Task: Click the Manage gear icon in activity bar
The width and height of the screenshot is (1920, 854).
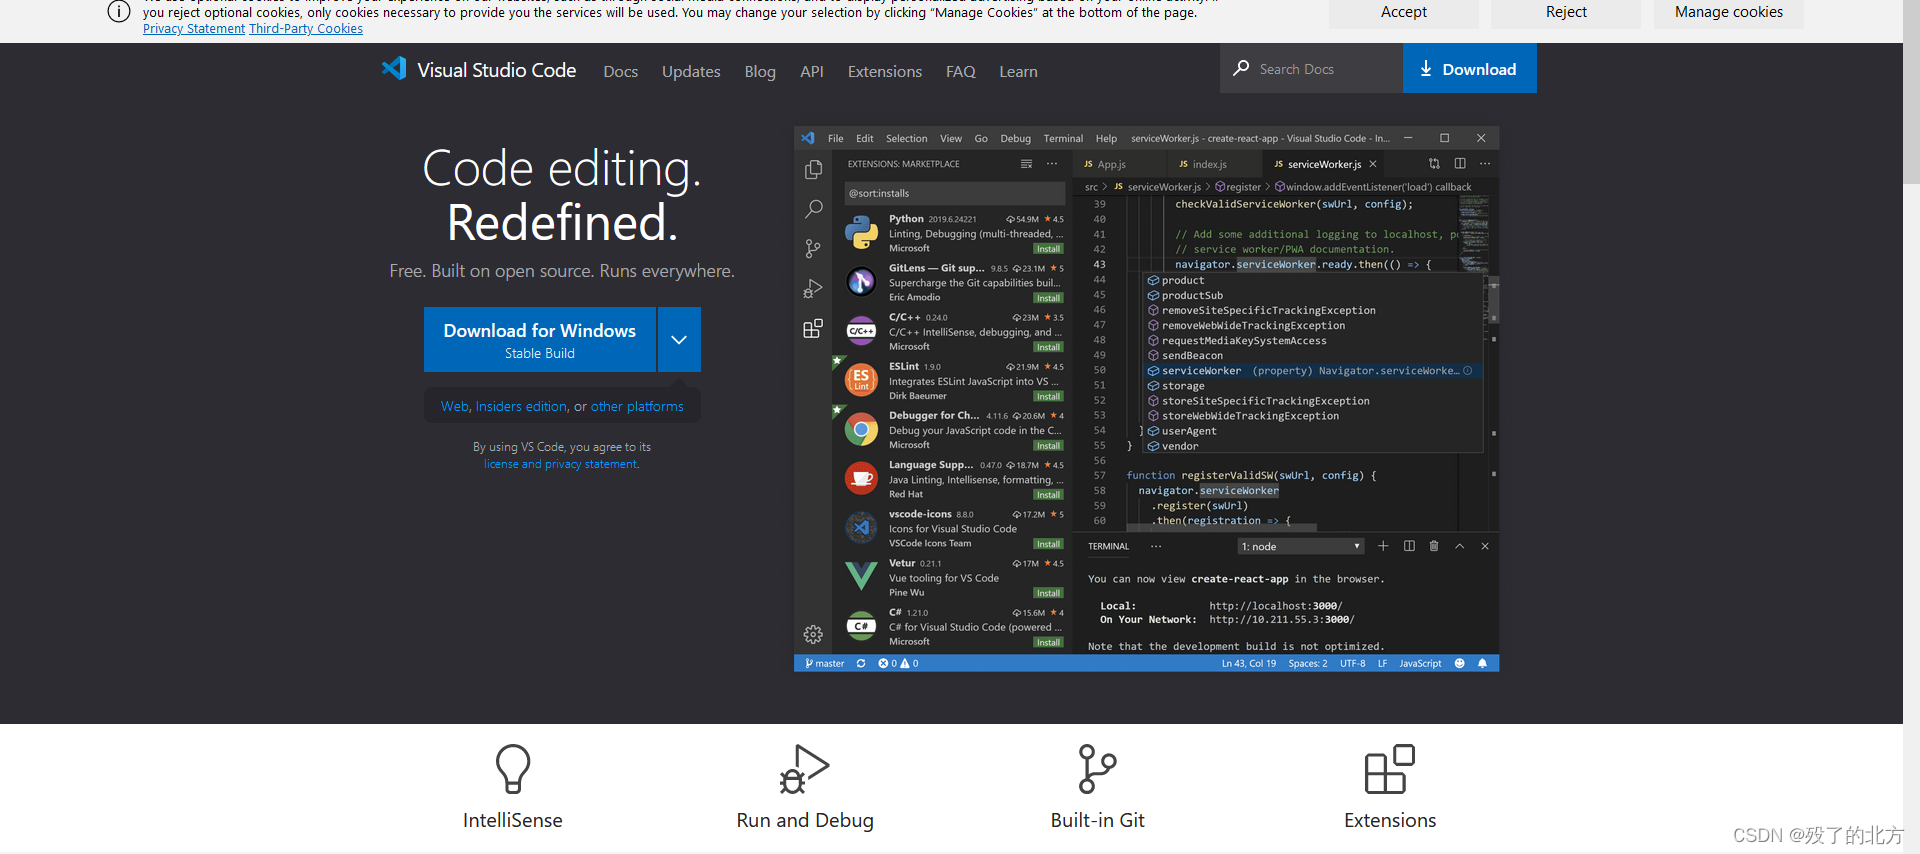Action: [813, 634]
